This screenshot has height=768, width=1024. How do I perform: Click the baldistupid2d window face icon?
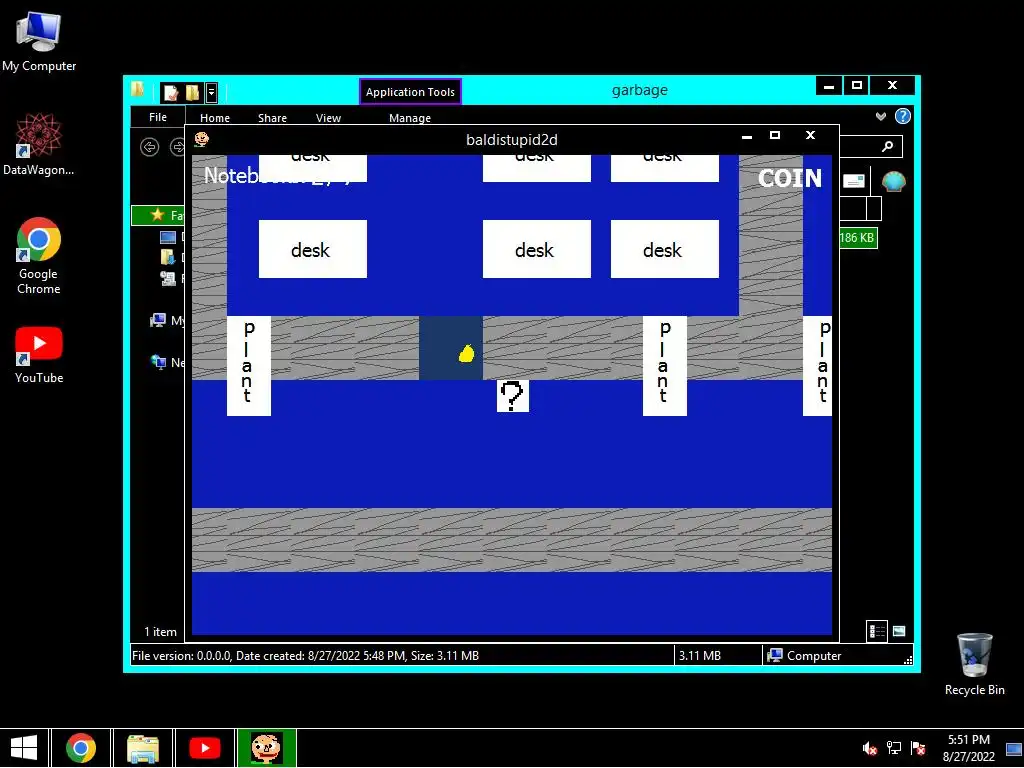pos(202,139)
